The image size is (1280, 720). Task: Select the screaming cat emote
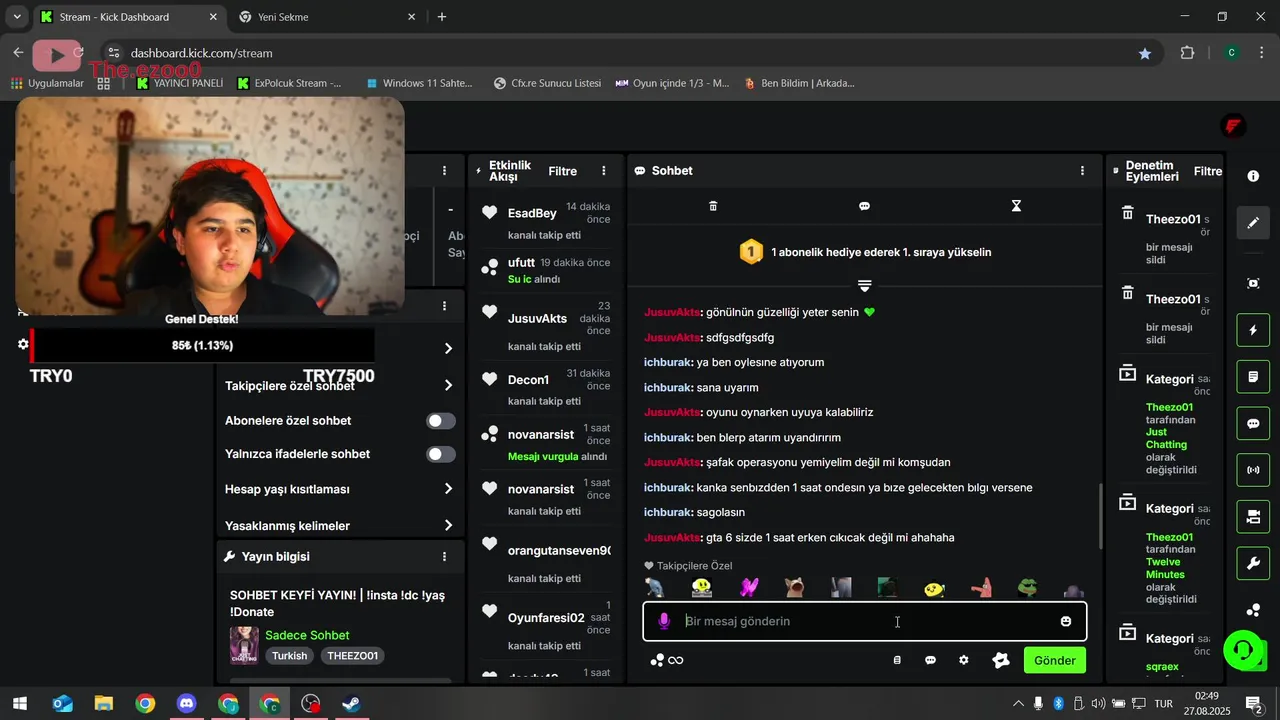tap(795, 588)
